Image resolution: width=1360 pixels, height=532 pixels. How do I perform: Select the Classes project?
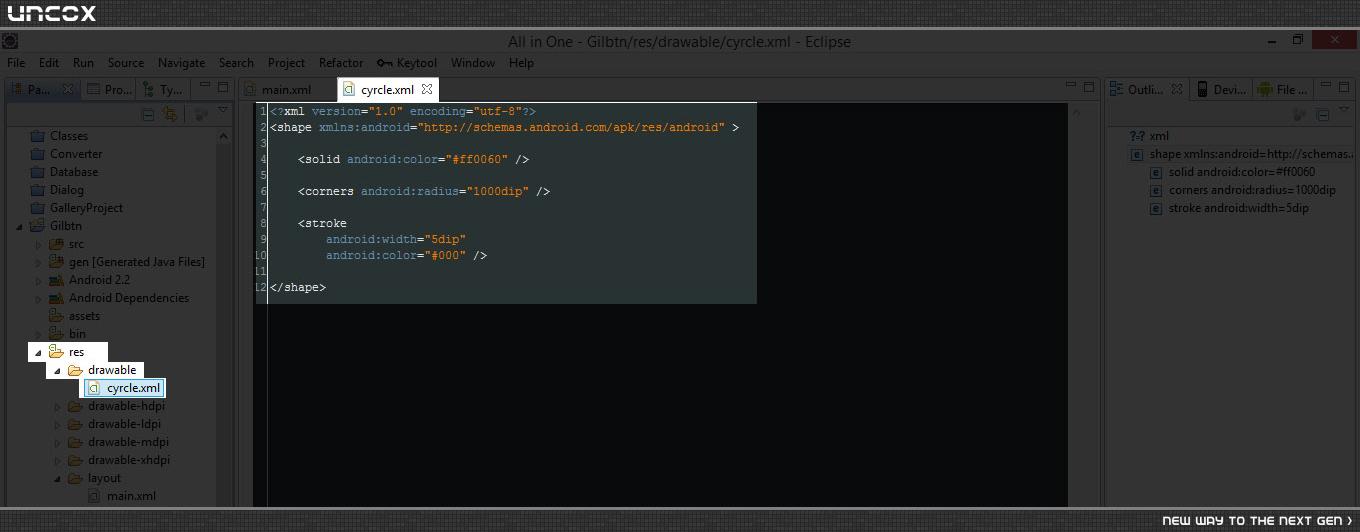click(59, 136)
